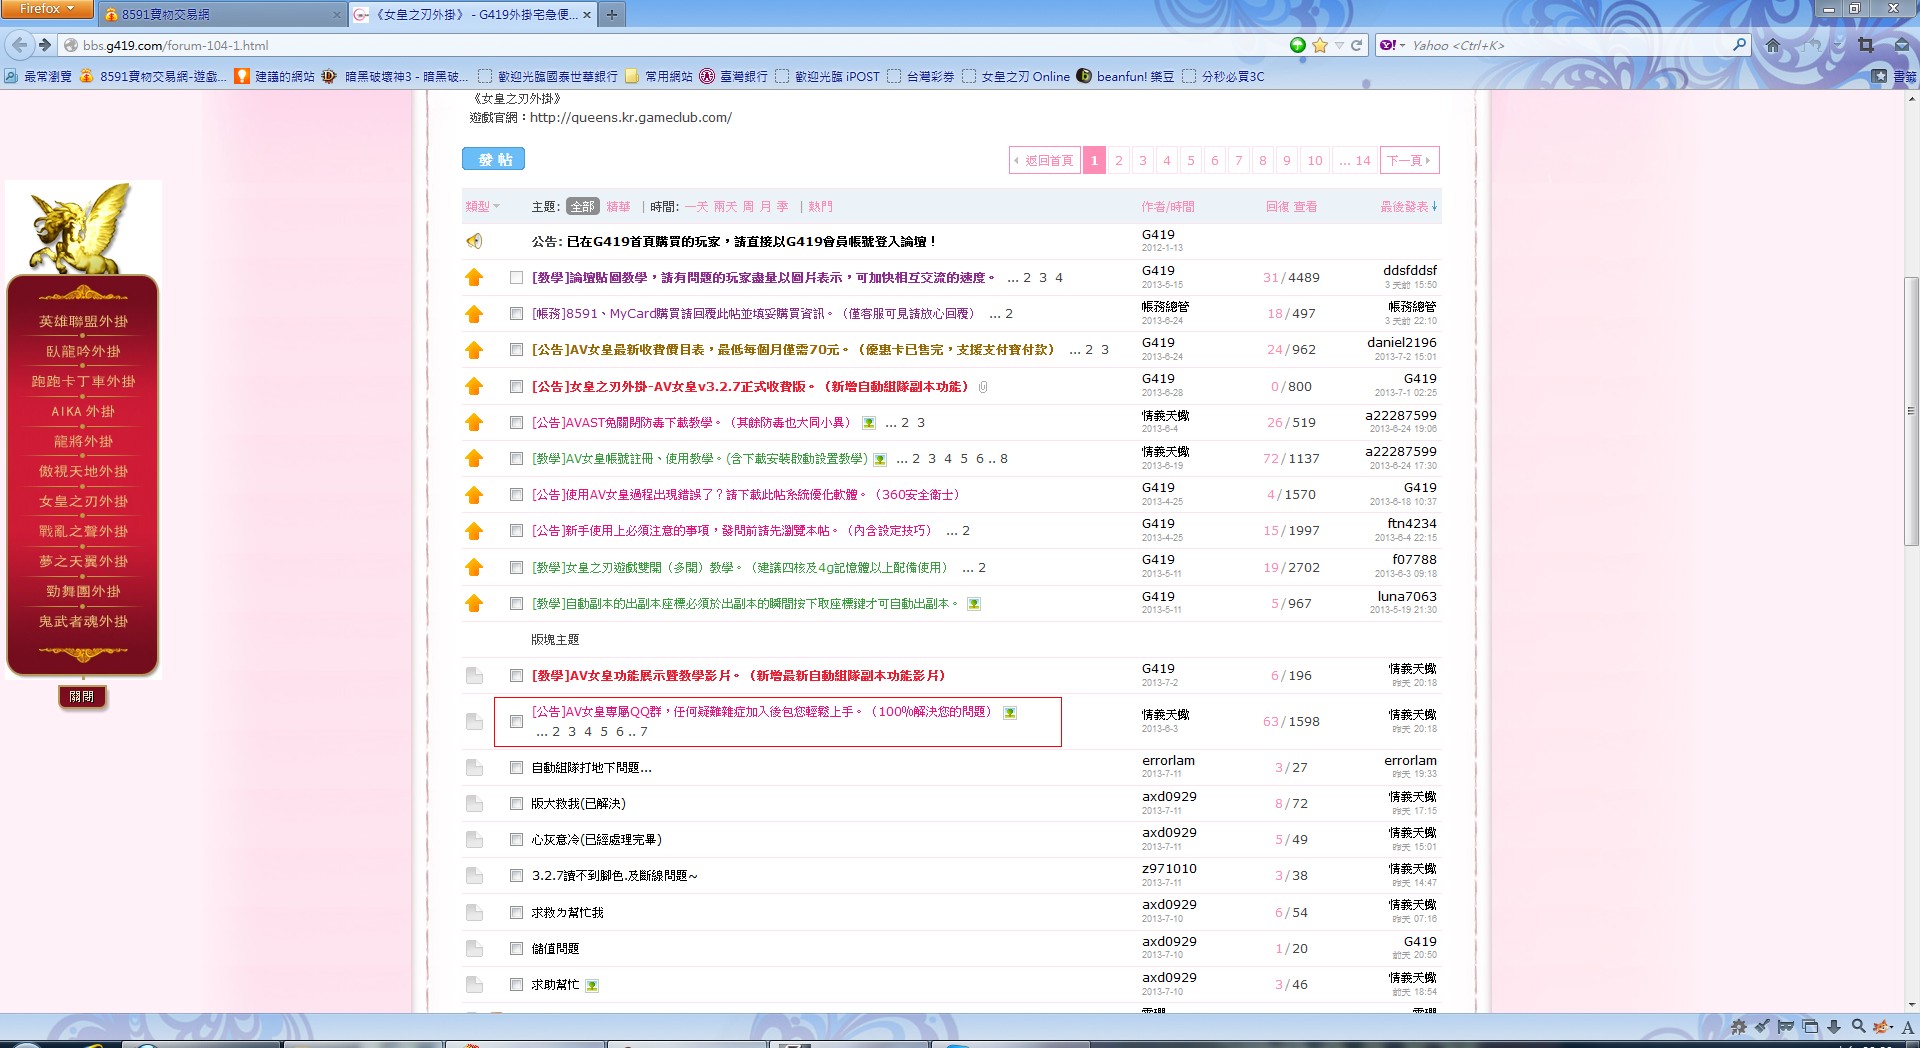1920x1048 pixels.
Task: Click the letter A icon in add-on bar
Action: (x=1907, y=1027)
